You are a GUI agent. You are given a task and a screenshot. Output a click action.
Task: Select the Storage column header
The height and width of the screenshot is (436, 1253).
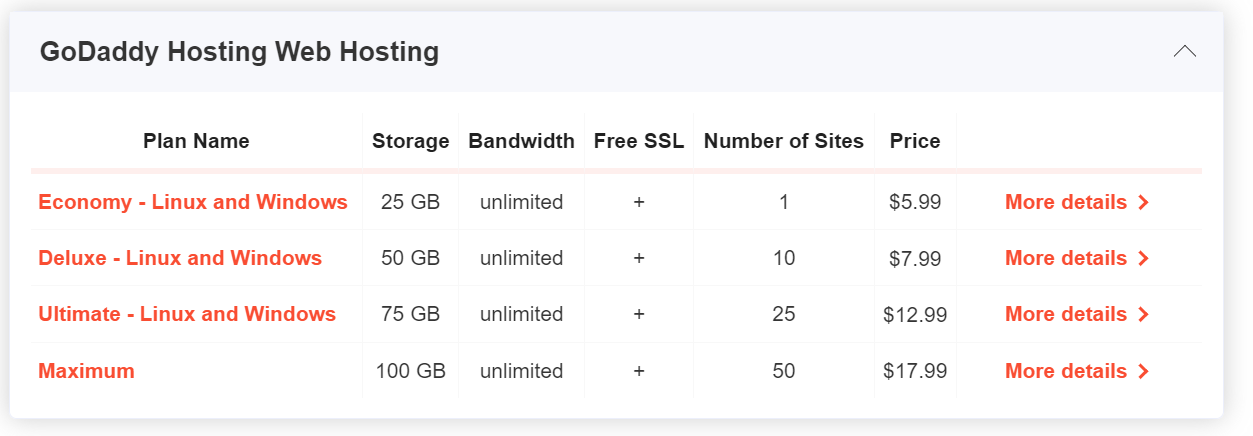coord(411,141)
